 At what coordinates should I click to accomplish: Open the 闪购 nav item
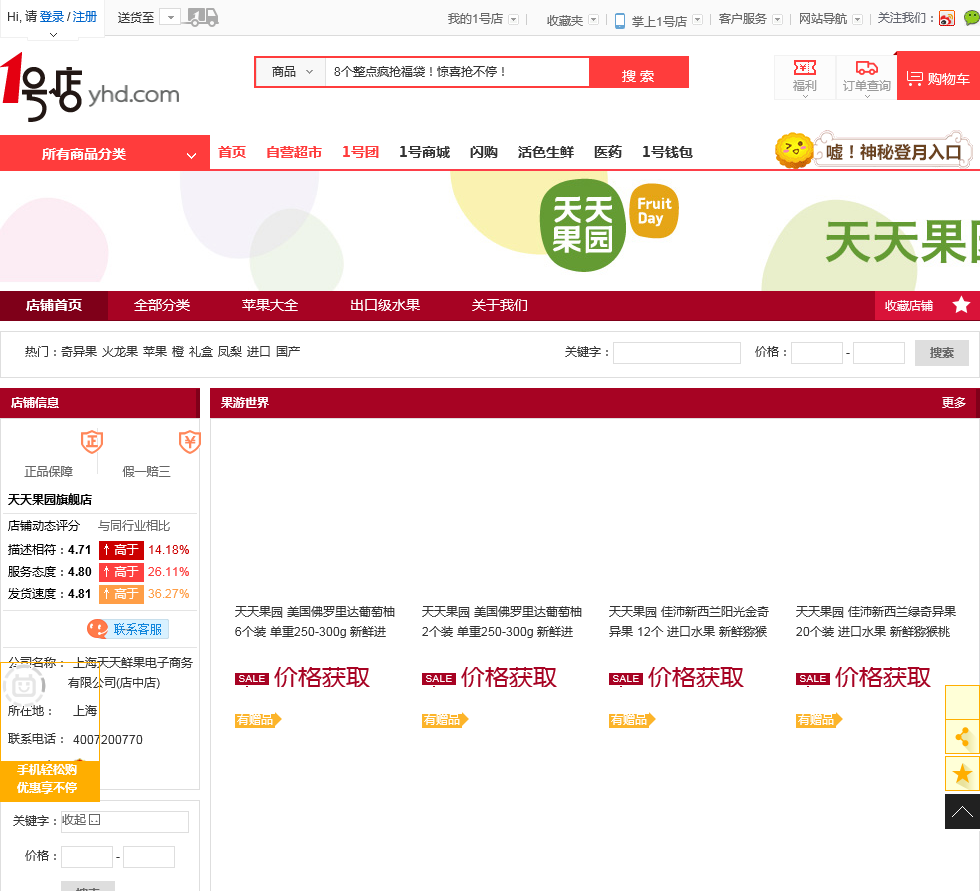tap(484, 152)
